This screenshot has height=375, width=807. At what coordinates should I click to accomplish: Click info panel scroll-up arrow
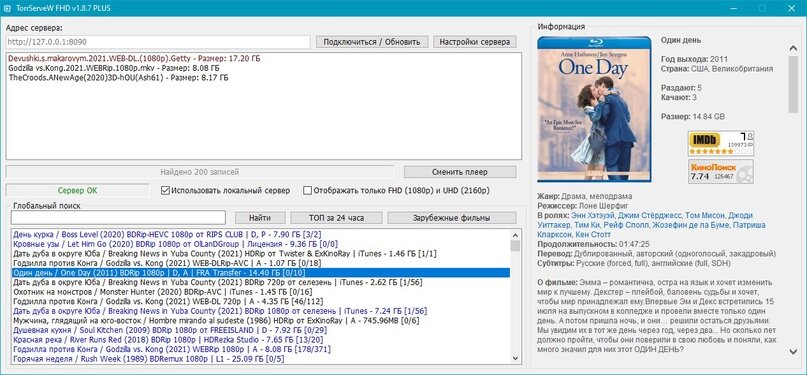[x=793, y=48]
